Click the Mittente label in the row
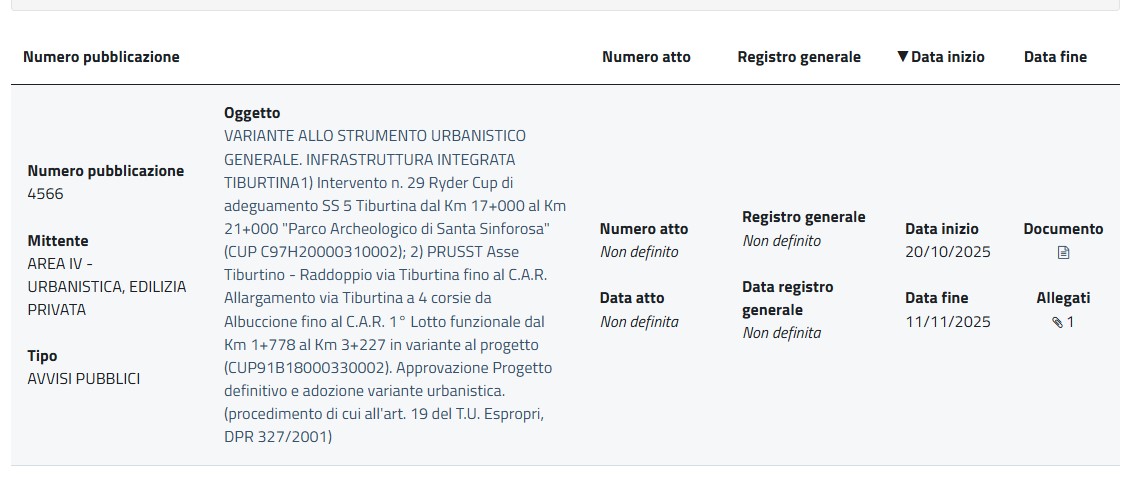 point(58,241)
